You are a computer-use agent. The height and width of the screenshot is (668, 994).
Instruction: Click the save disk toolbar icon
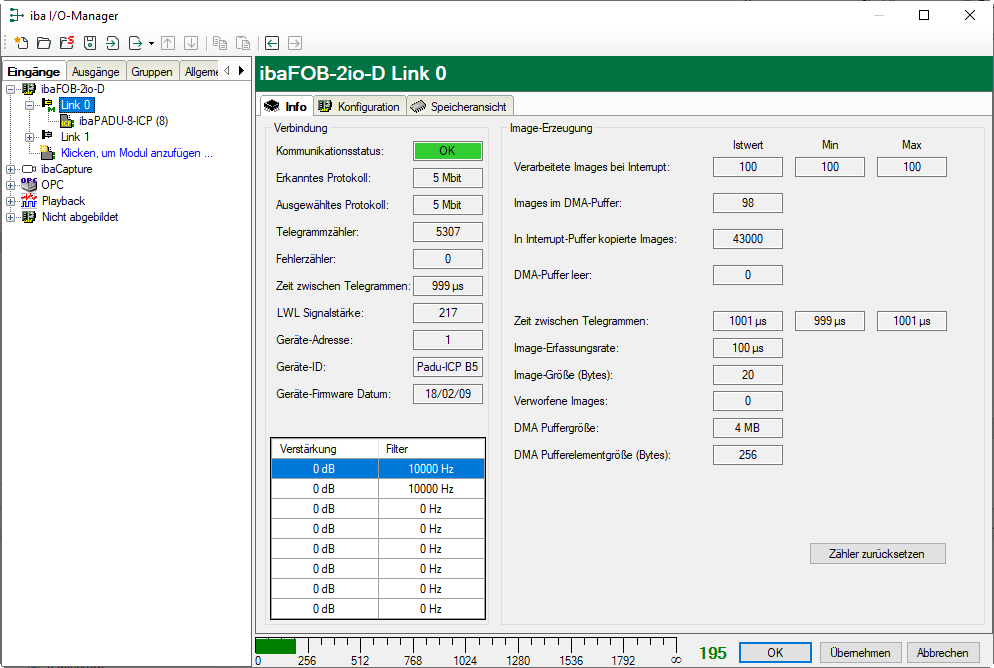(90, 43)
